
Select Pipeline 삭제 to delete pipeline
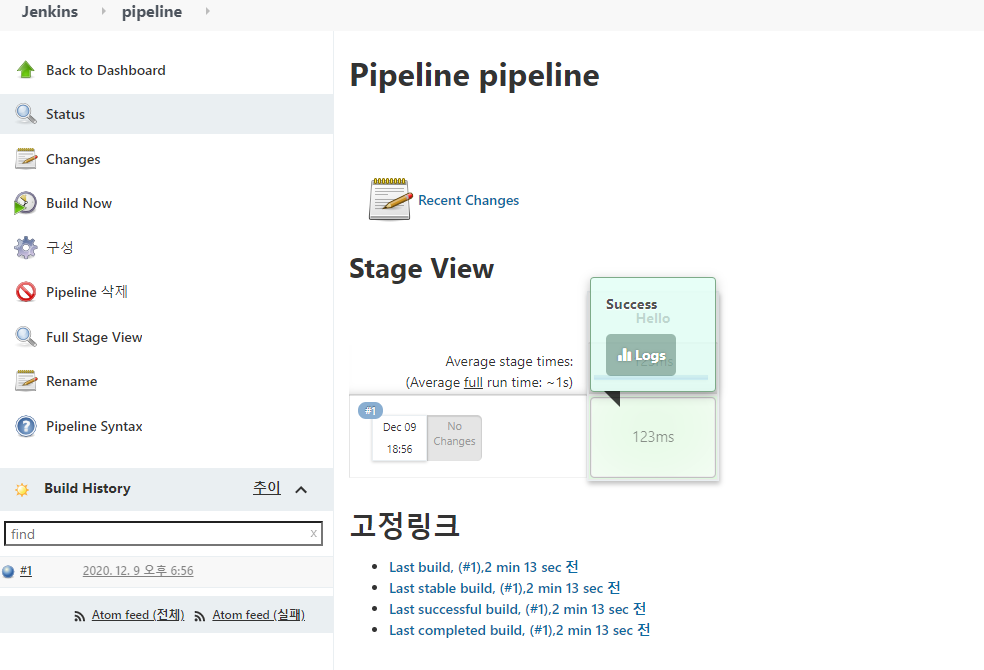[x=87, y=292]
